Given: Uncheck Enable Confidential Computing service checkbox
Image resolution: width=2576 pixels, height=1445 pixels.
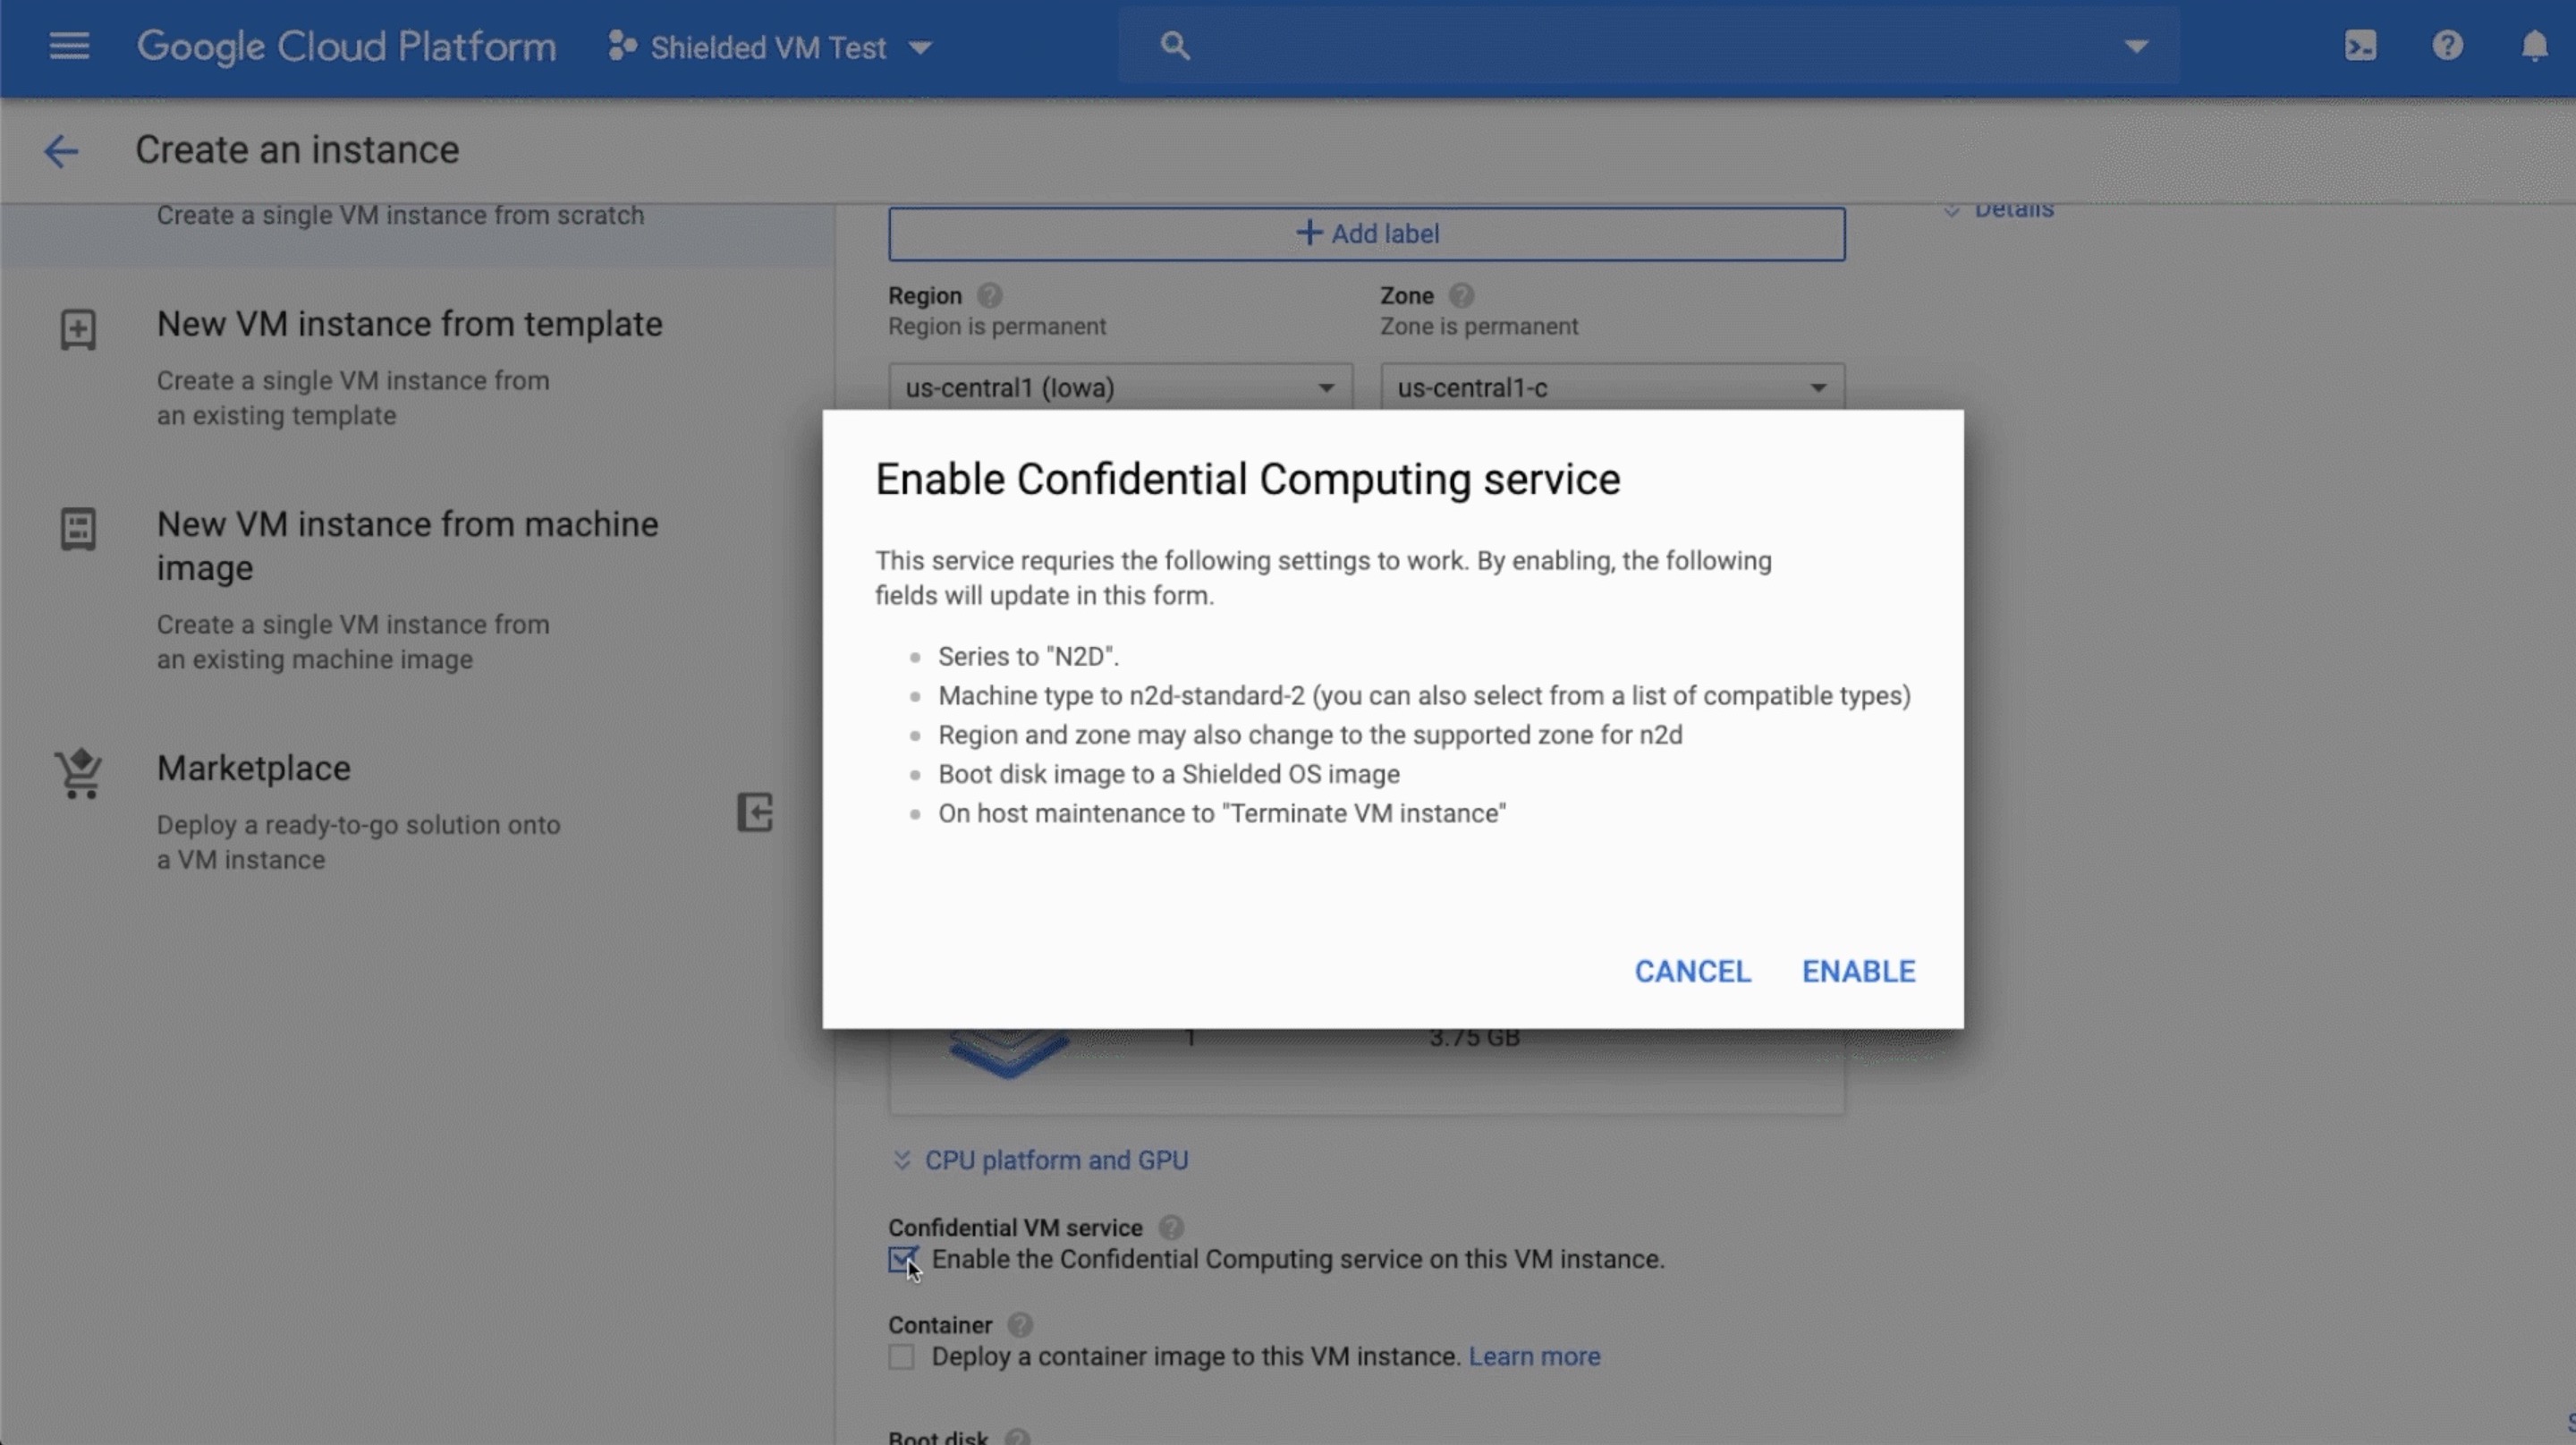Looking at the screenshot, I should 902,1259.
